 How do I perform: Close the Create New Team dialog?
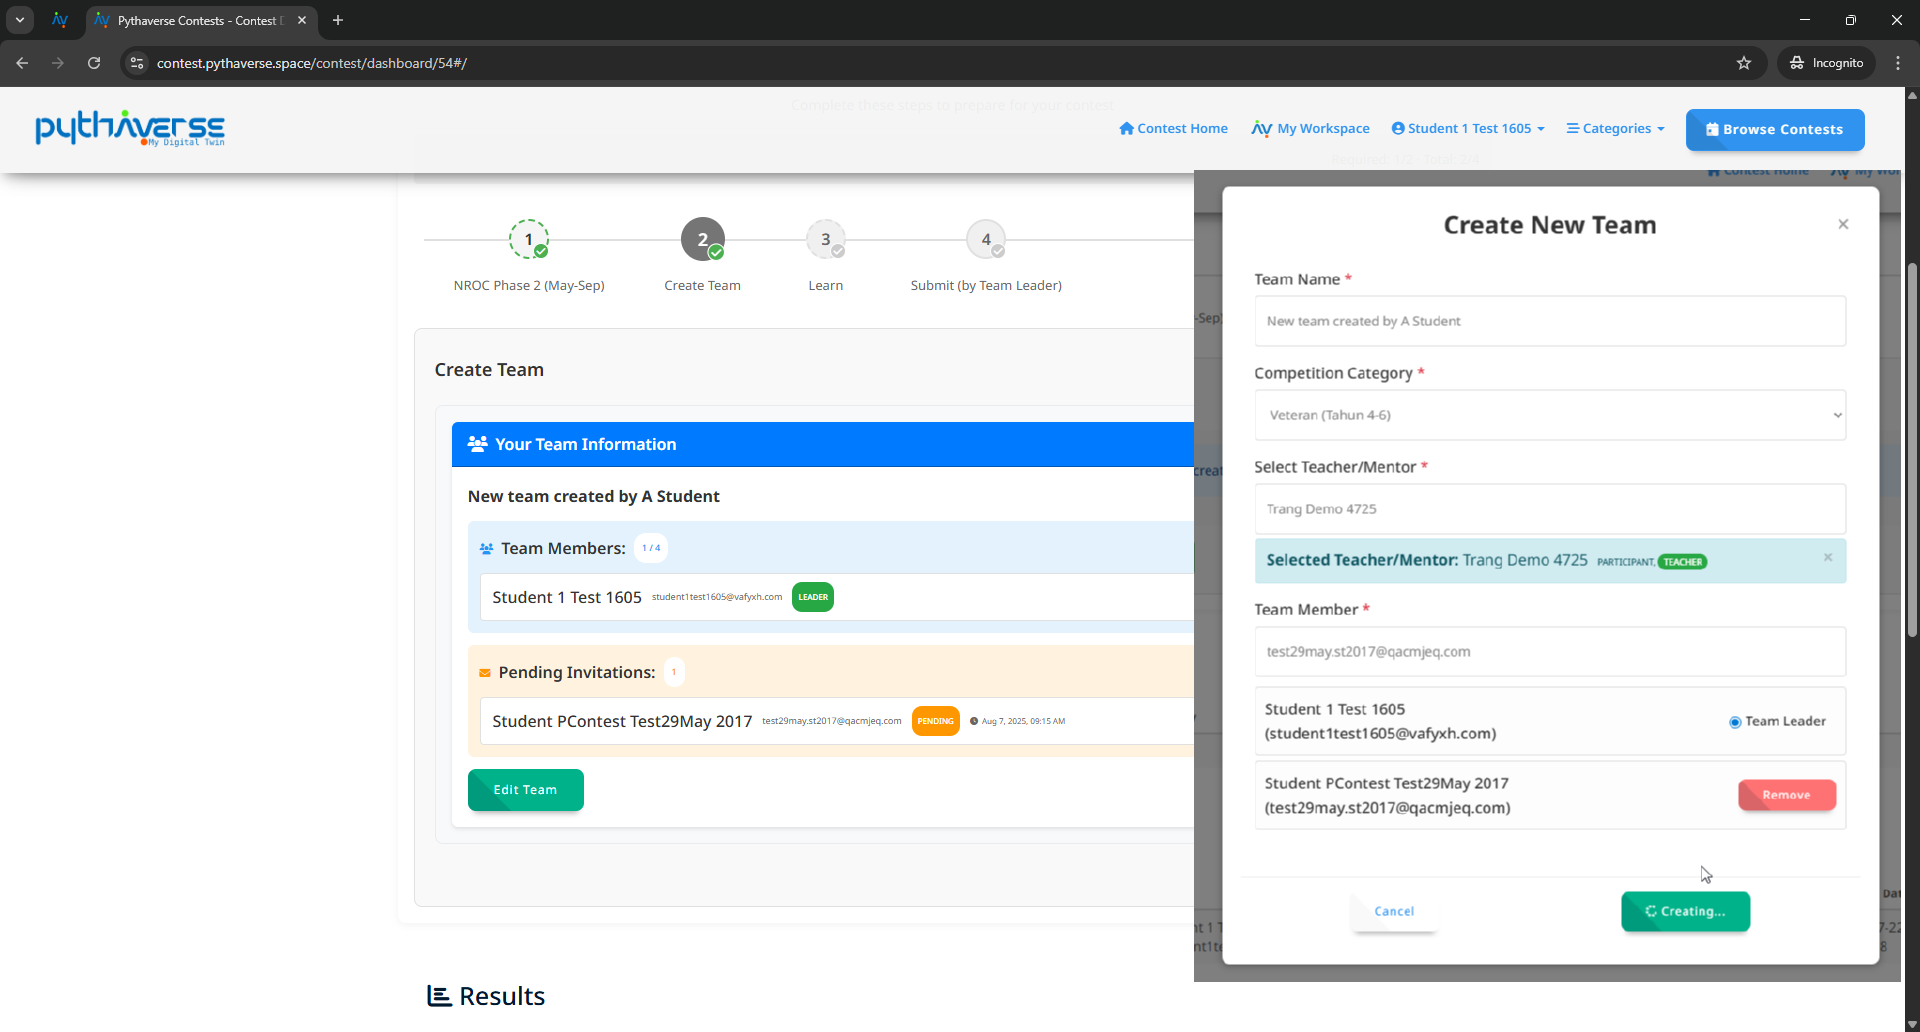click(x=1843, y=224)
